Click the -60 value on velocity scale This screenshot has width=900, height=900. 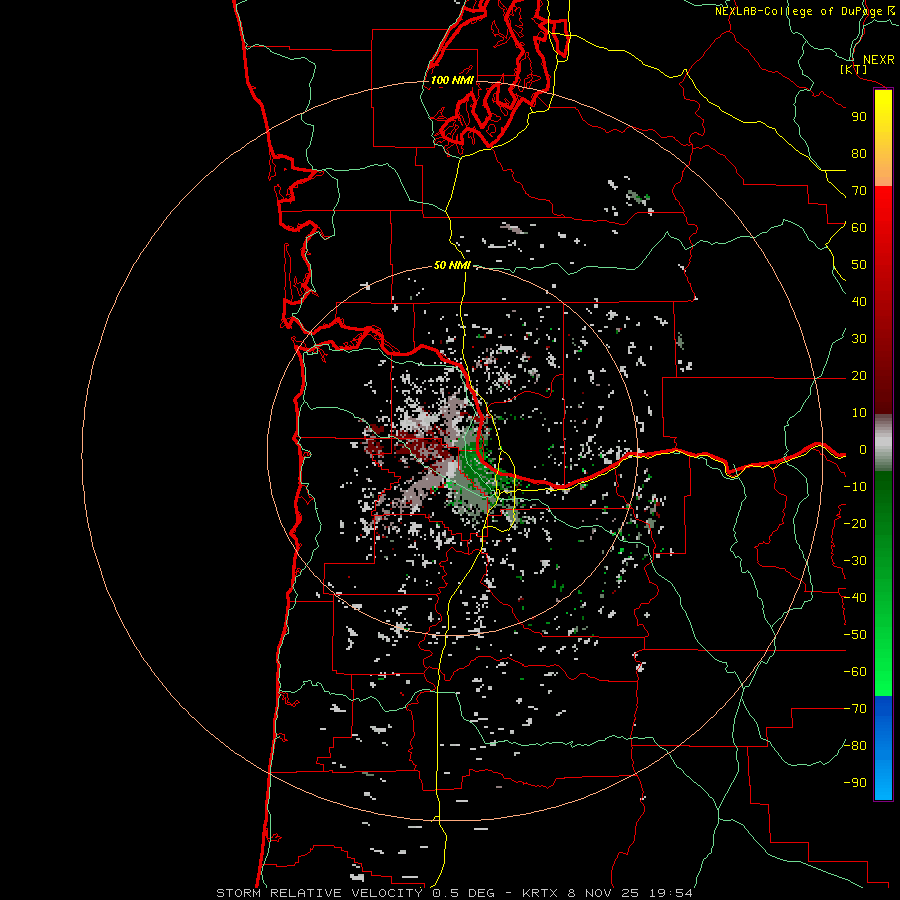[x=855, y=672]
